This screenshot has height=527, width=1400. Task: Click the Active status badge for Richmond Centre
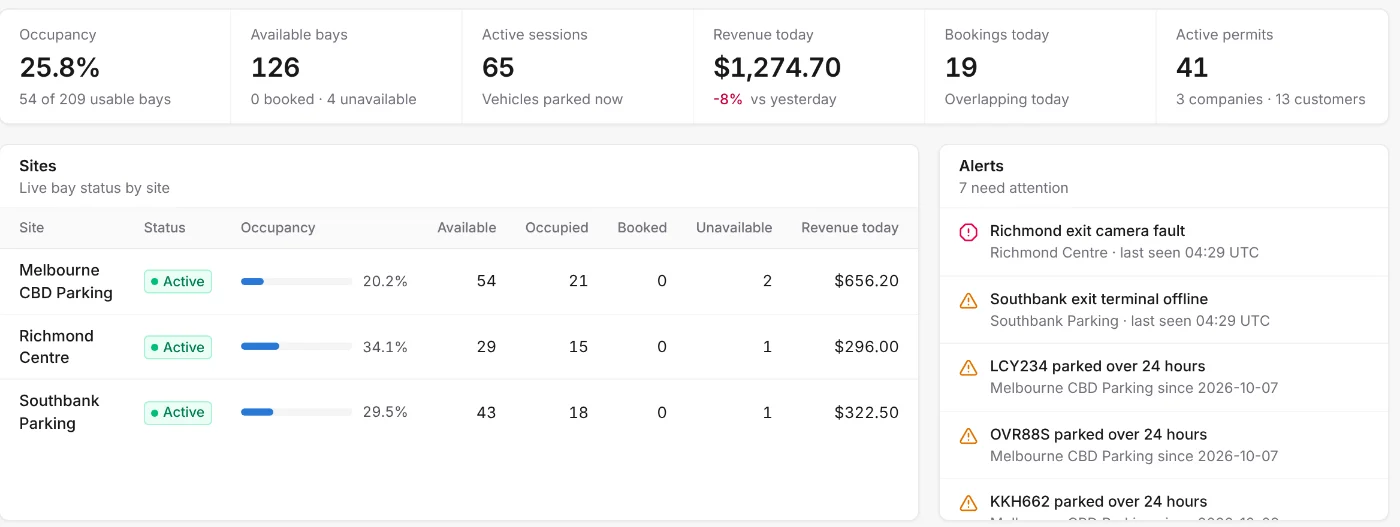point(178,347)
